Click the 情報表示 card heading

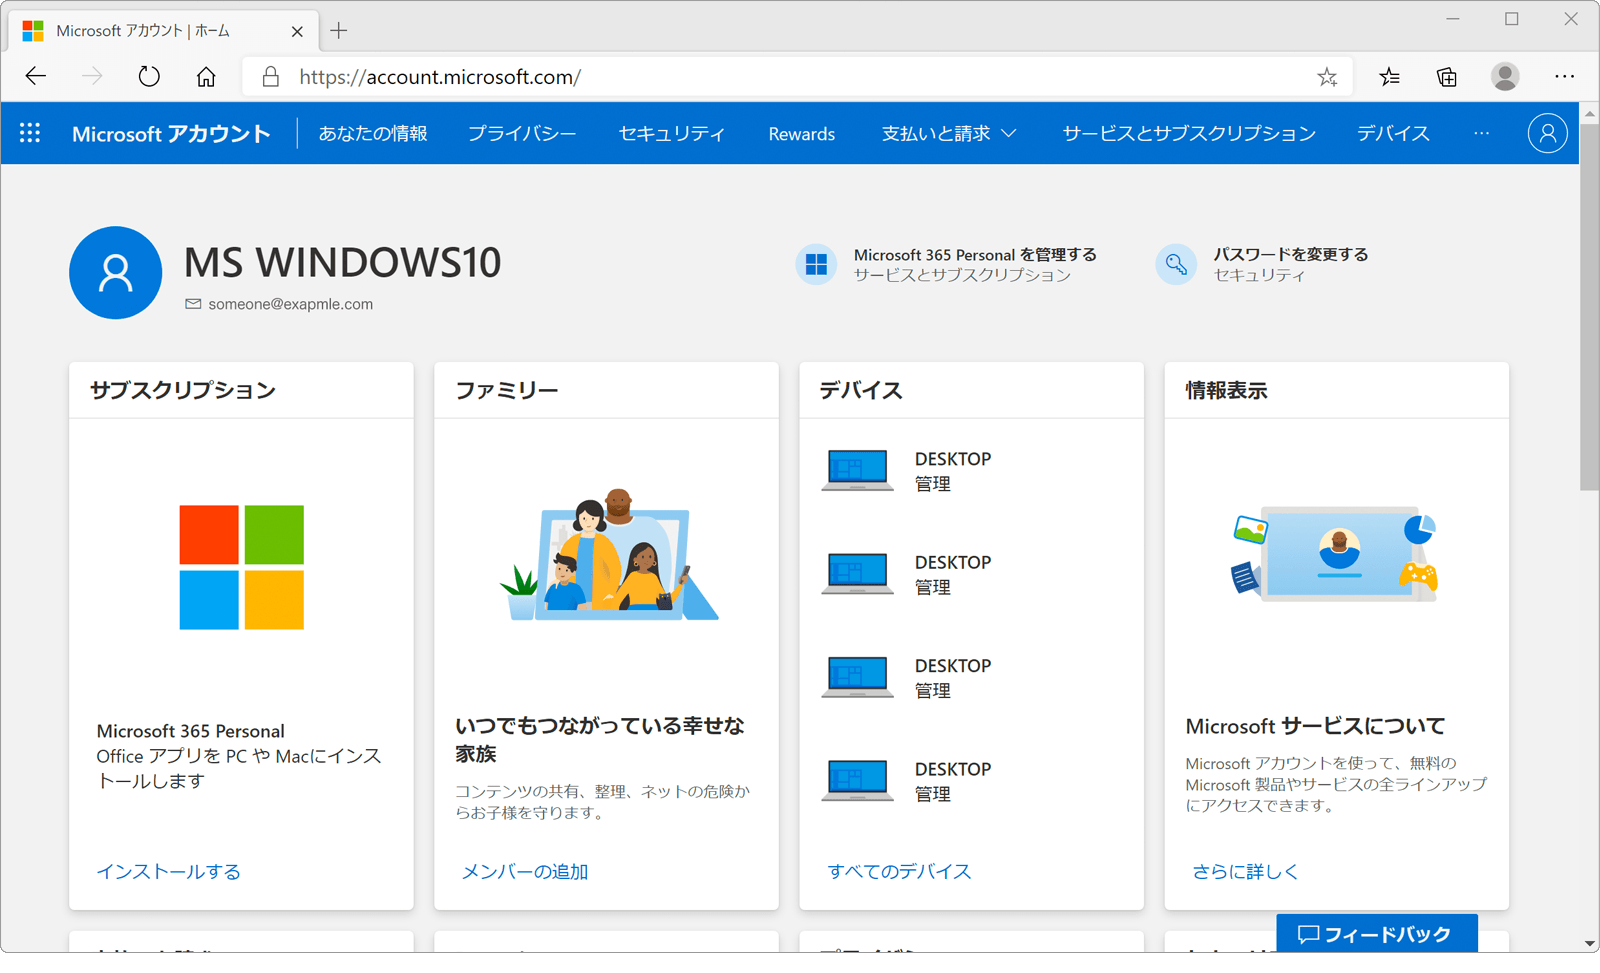point(1227,390)
